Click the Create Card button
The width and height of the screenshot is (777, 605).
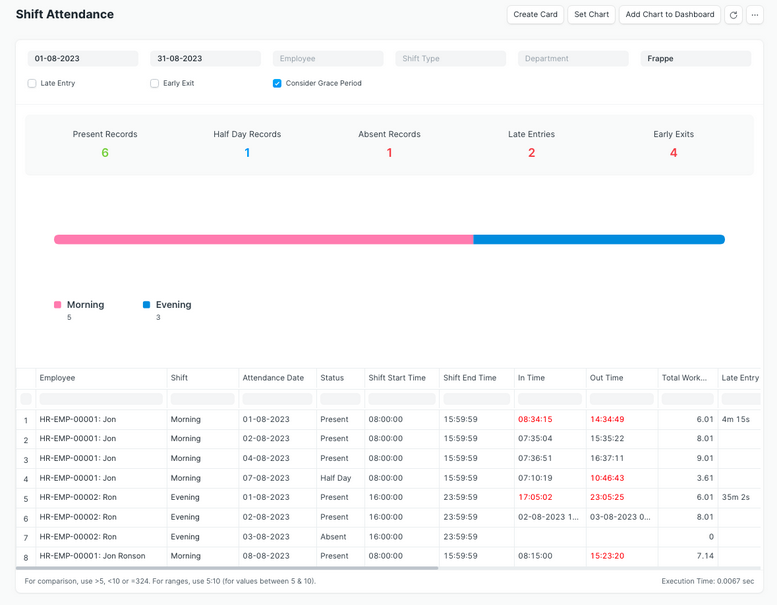coord(535,15)
